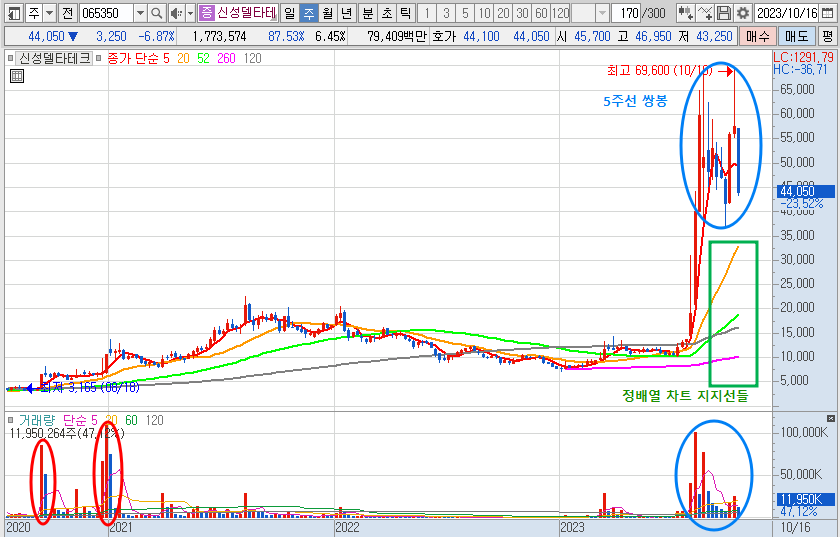
Task: Click the 증 margin badge icon
Action: 206,13
